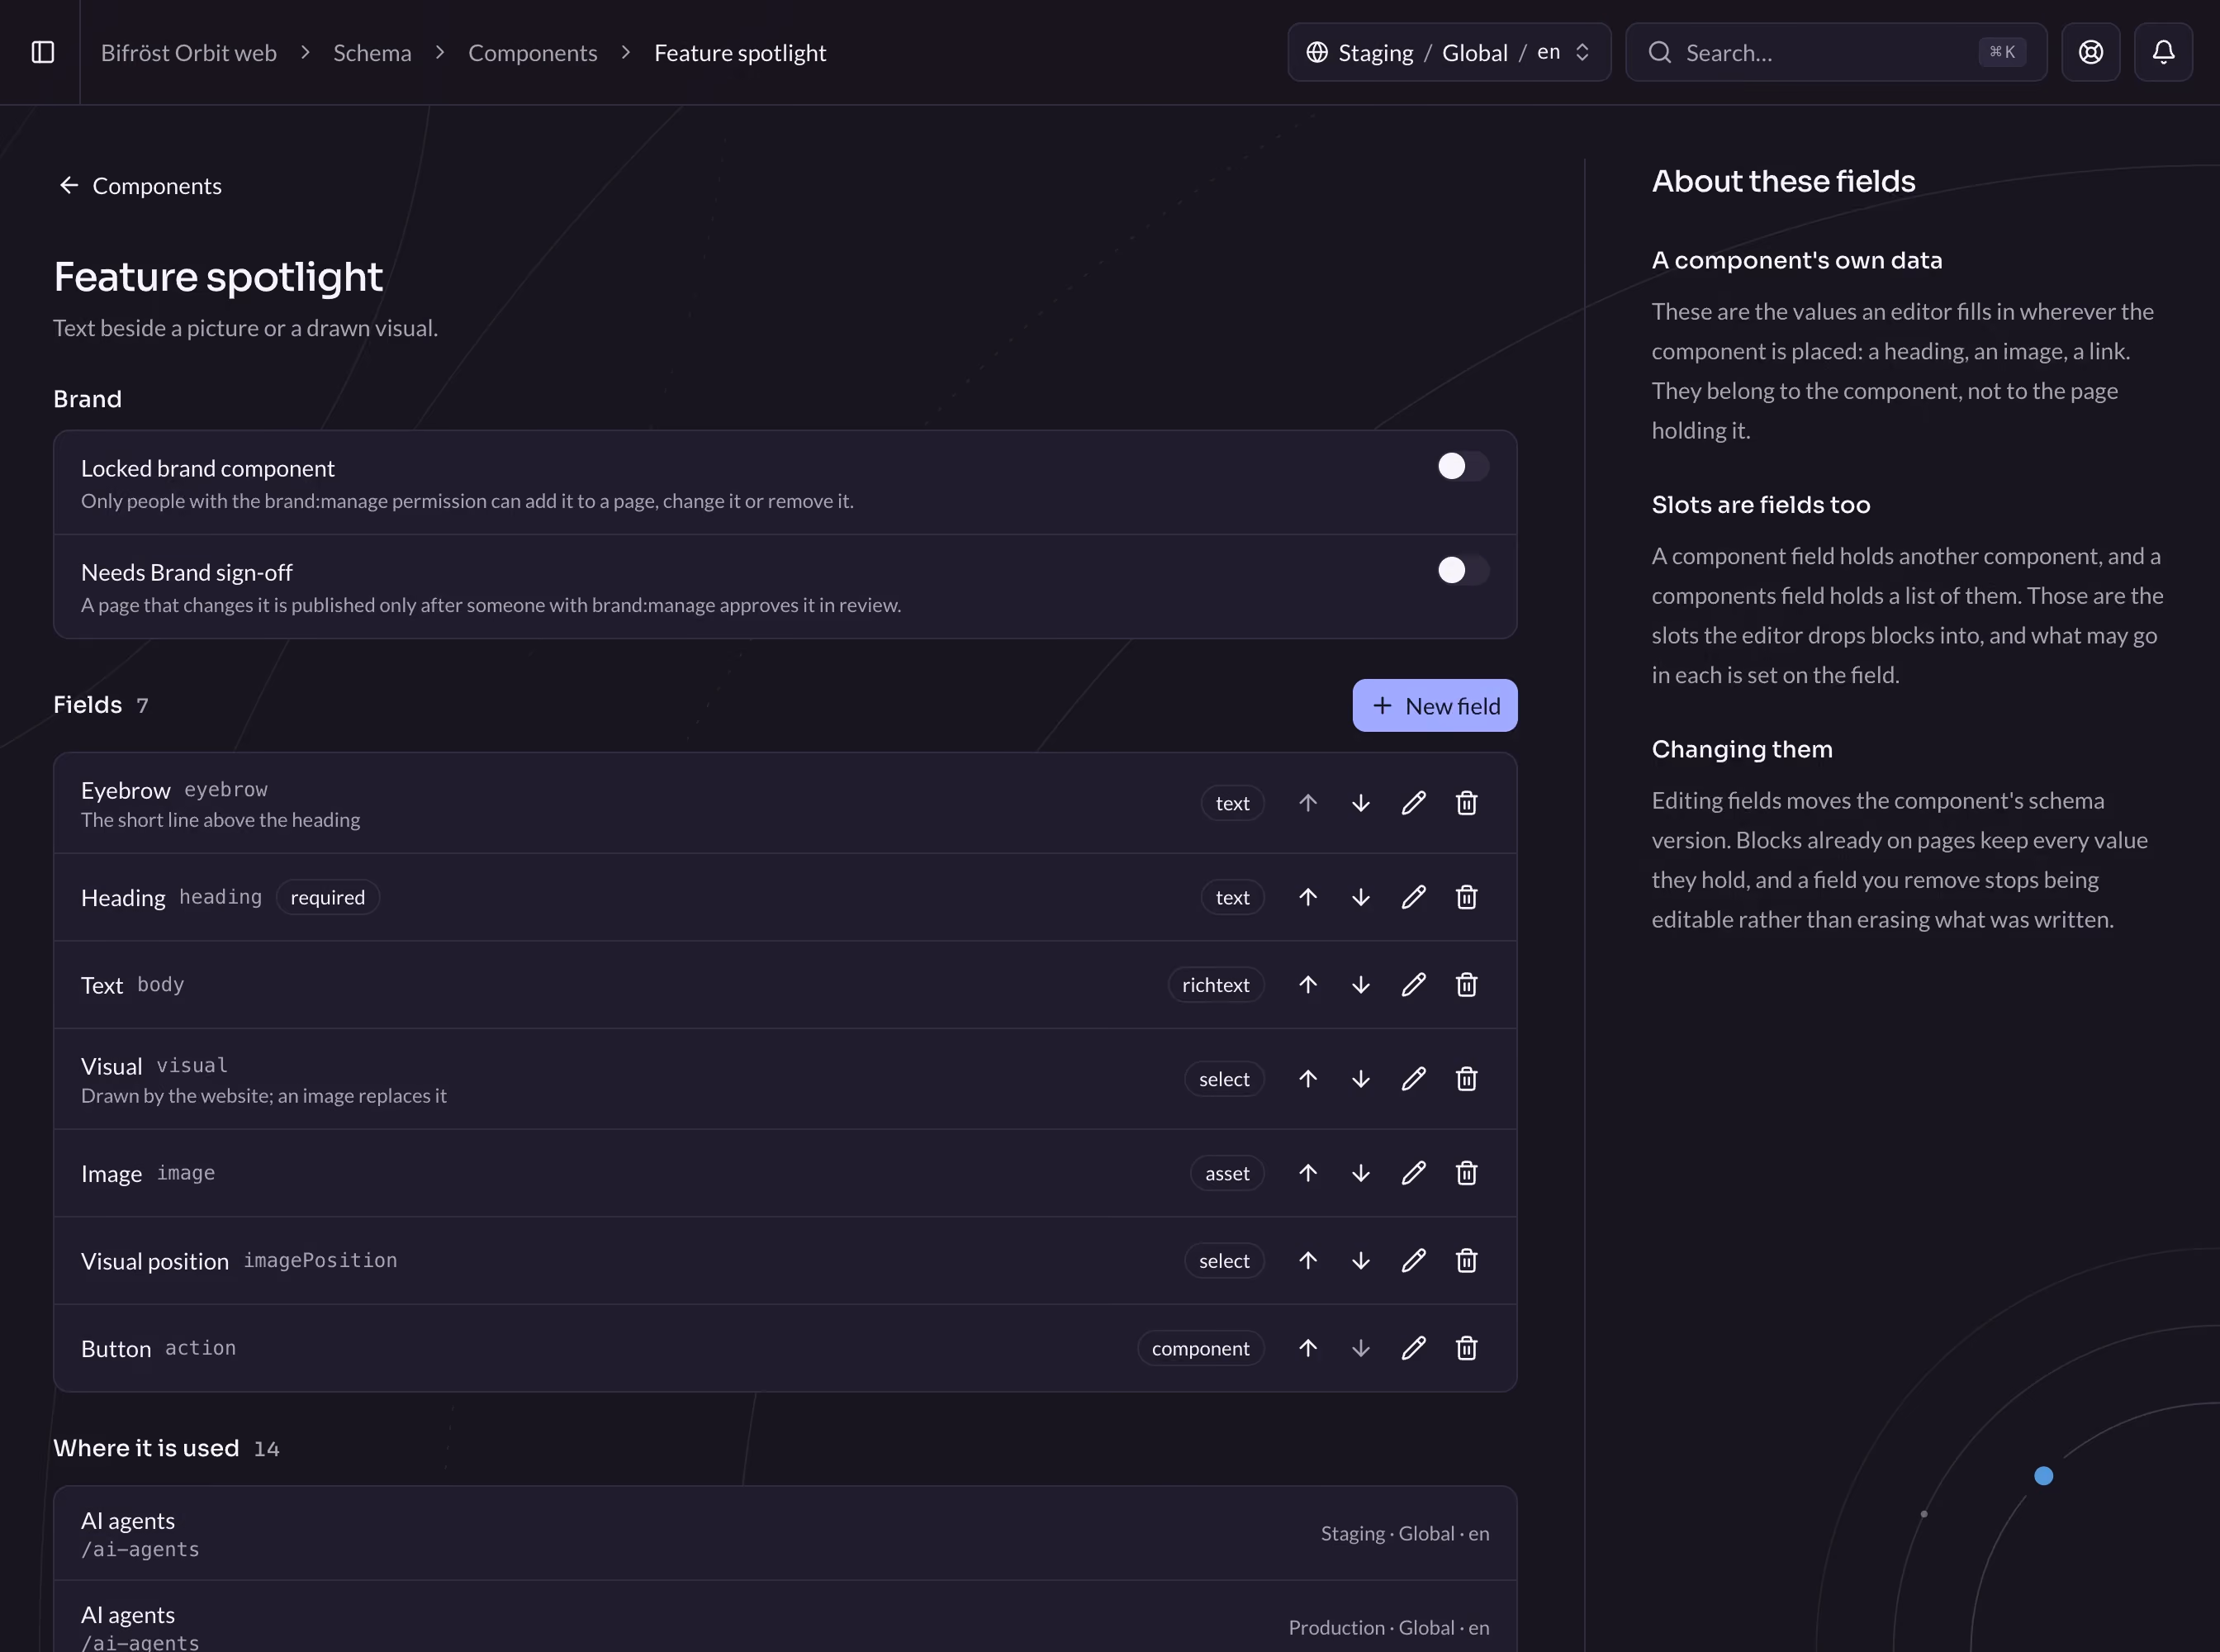Move Visual position field up
This screenshot has width=2220, height=1652.
pos(1307,1261)
